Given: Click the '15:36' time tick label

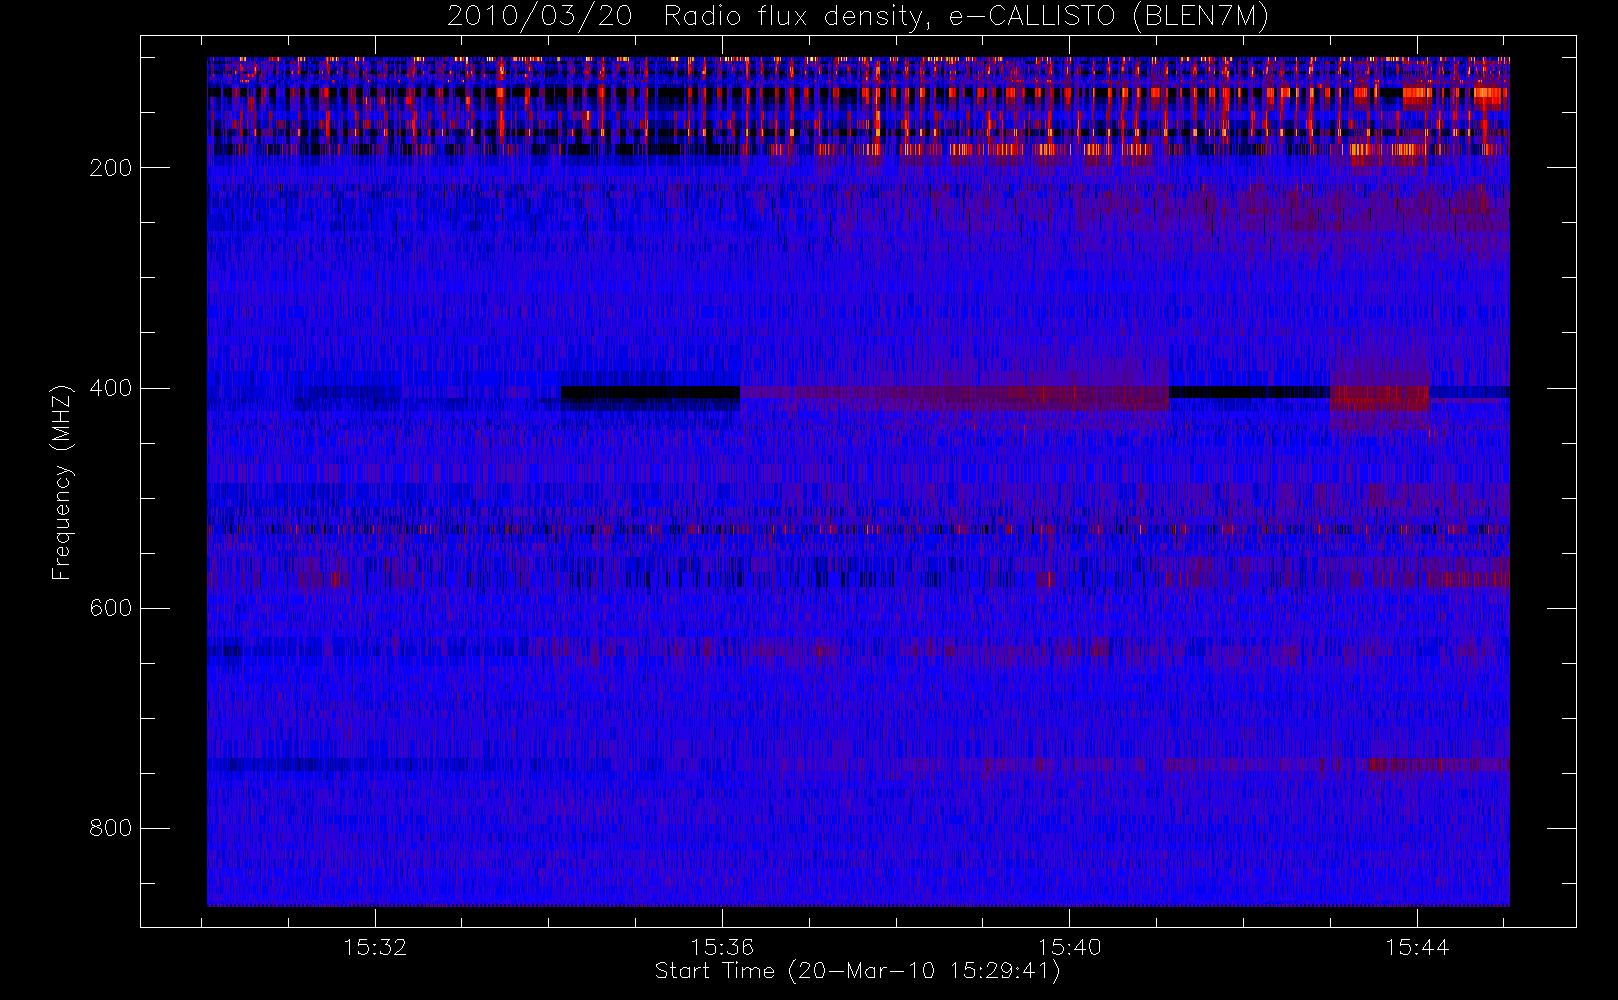Looking at the screenshot, I should tap(722, 947).
